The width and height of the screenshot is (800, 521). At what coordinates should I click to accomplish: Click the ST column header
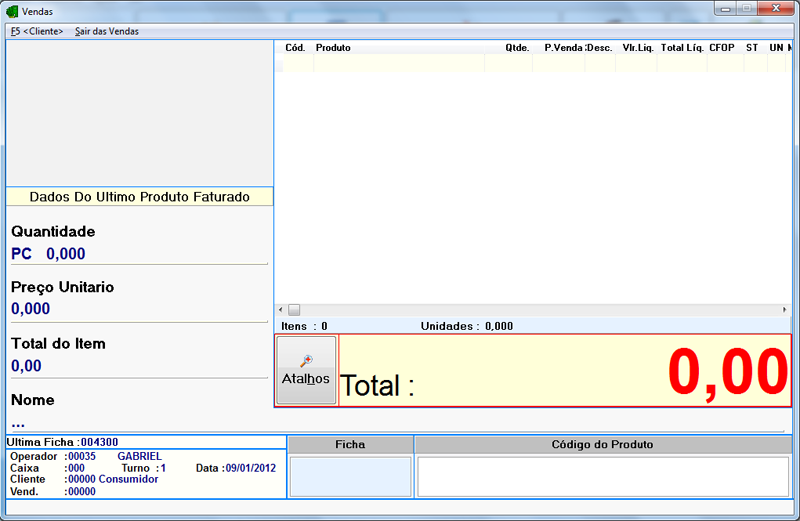point(752,47)
